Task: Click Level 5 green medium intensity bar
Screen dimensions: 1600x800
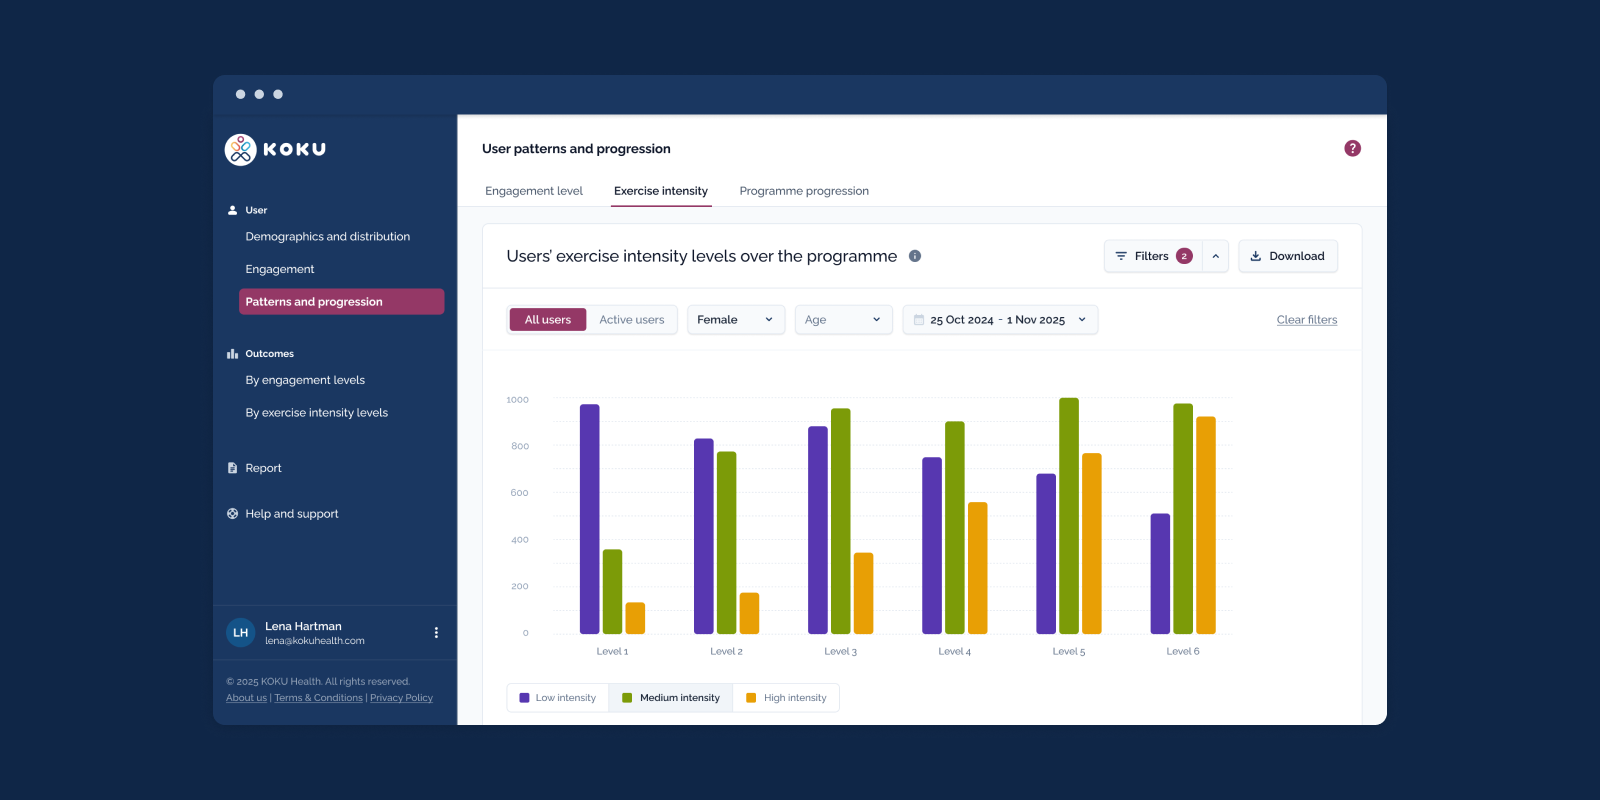Action: 1069,516
